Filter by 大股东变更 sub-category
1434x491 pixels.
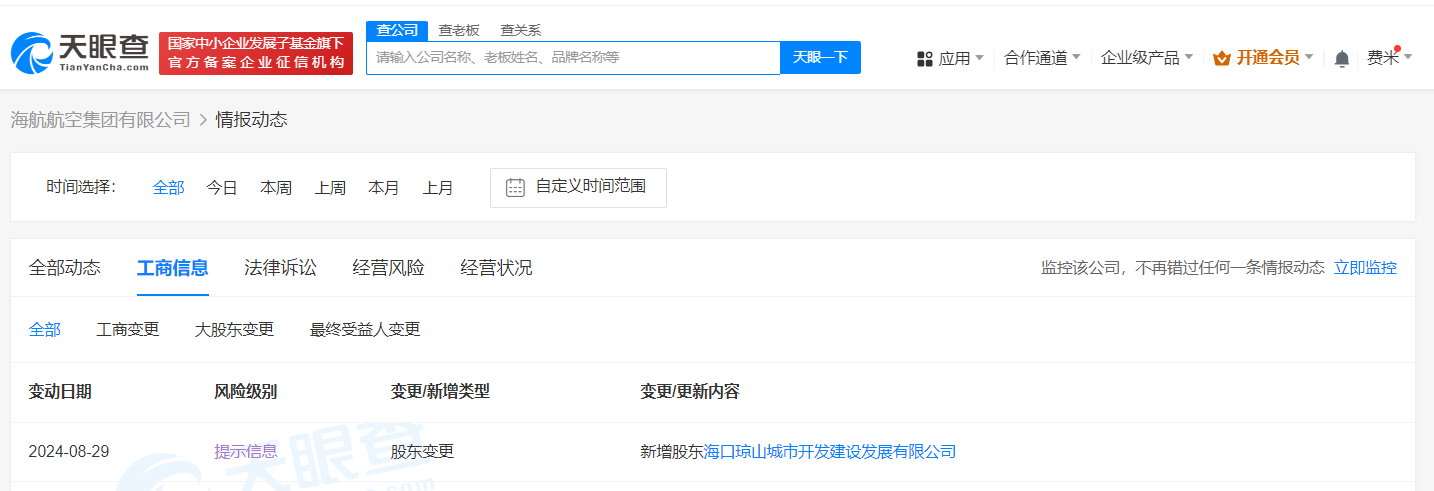[234, 329]
